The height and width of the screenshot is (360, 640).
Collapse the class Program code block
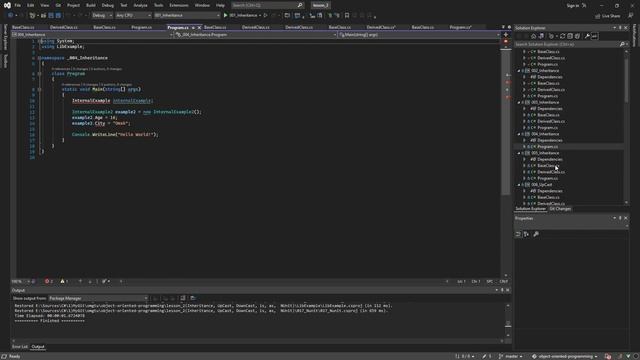click(40, 74)
